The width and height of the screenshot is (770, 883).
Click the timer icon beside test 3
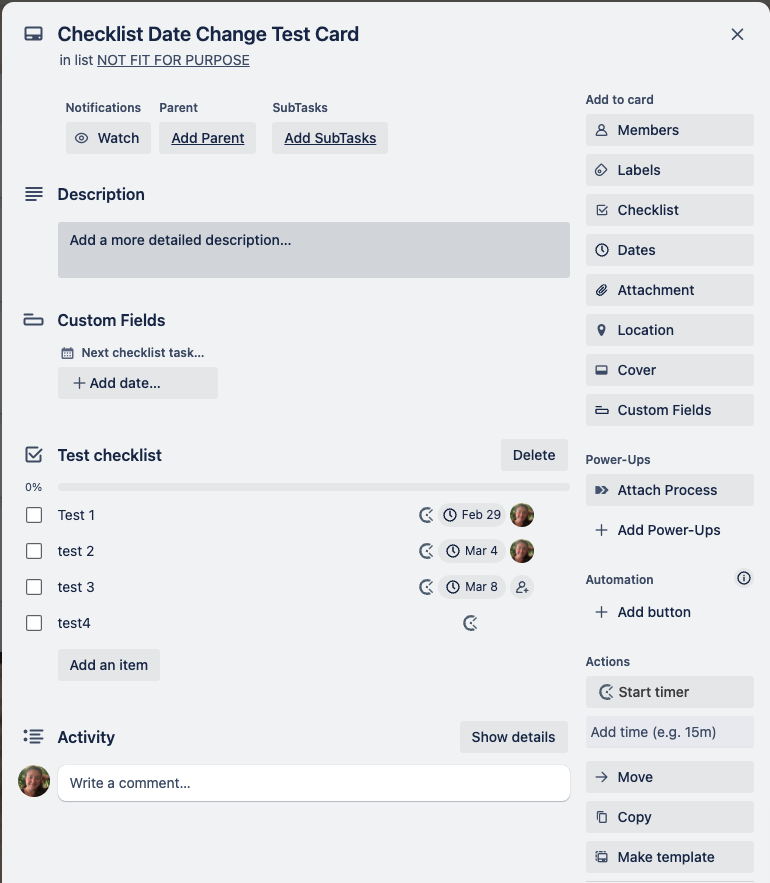pyautogui.click(x=426, y=587)
